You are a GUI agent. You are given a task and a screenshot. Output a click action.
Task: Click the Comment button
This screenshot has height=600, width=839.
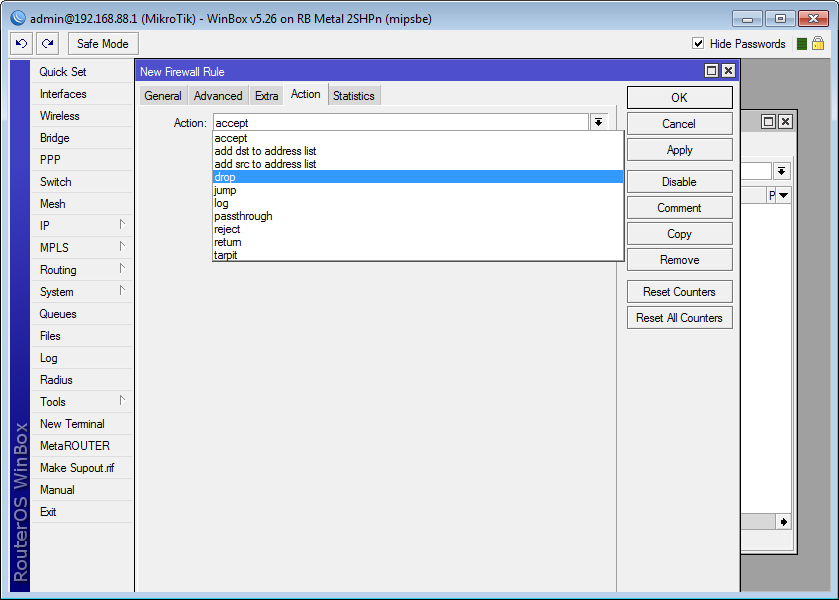[x=680, y=208]
